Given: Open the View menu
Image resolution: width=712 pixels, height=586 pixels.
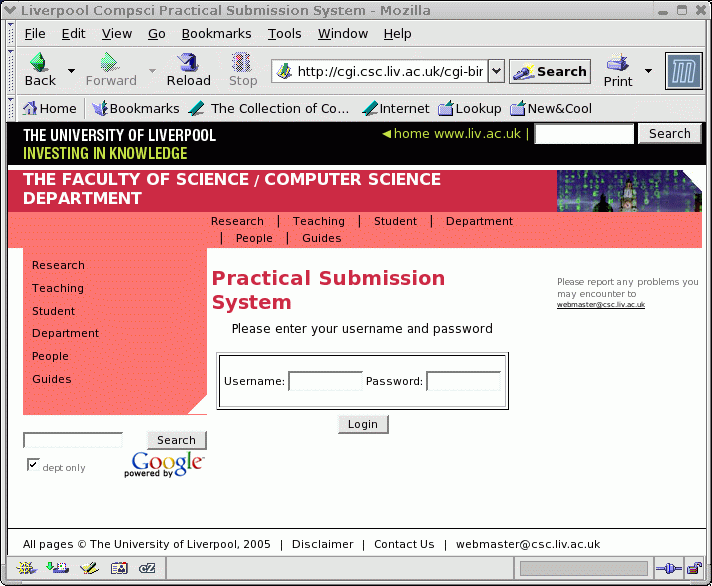Looking at the screenshot, I should click(117, 34).
